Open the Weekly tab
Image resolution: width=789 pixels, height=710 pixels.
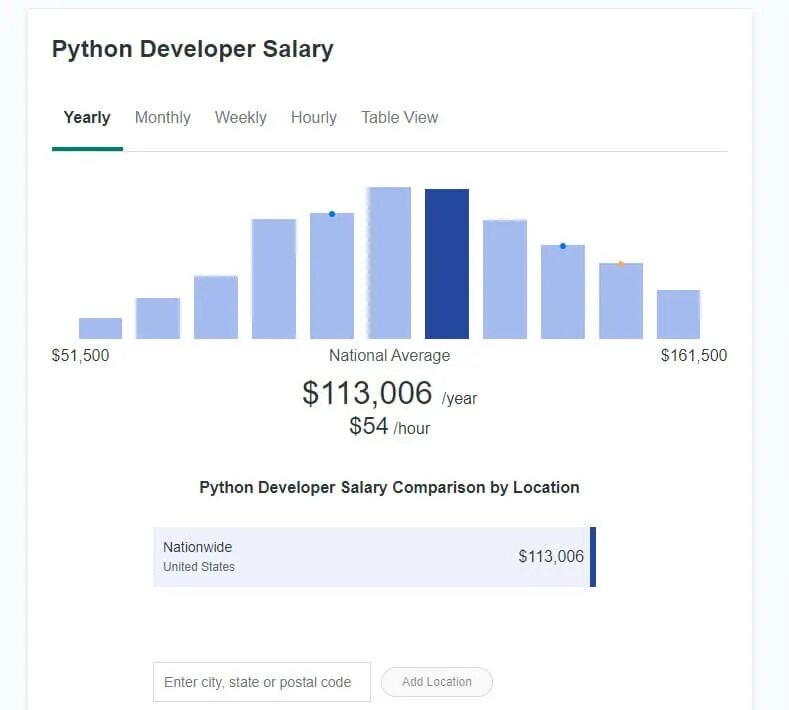coord(240,118)
